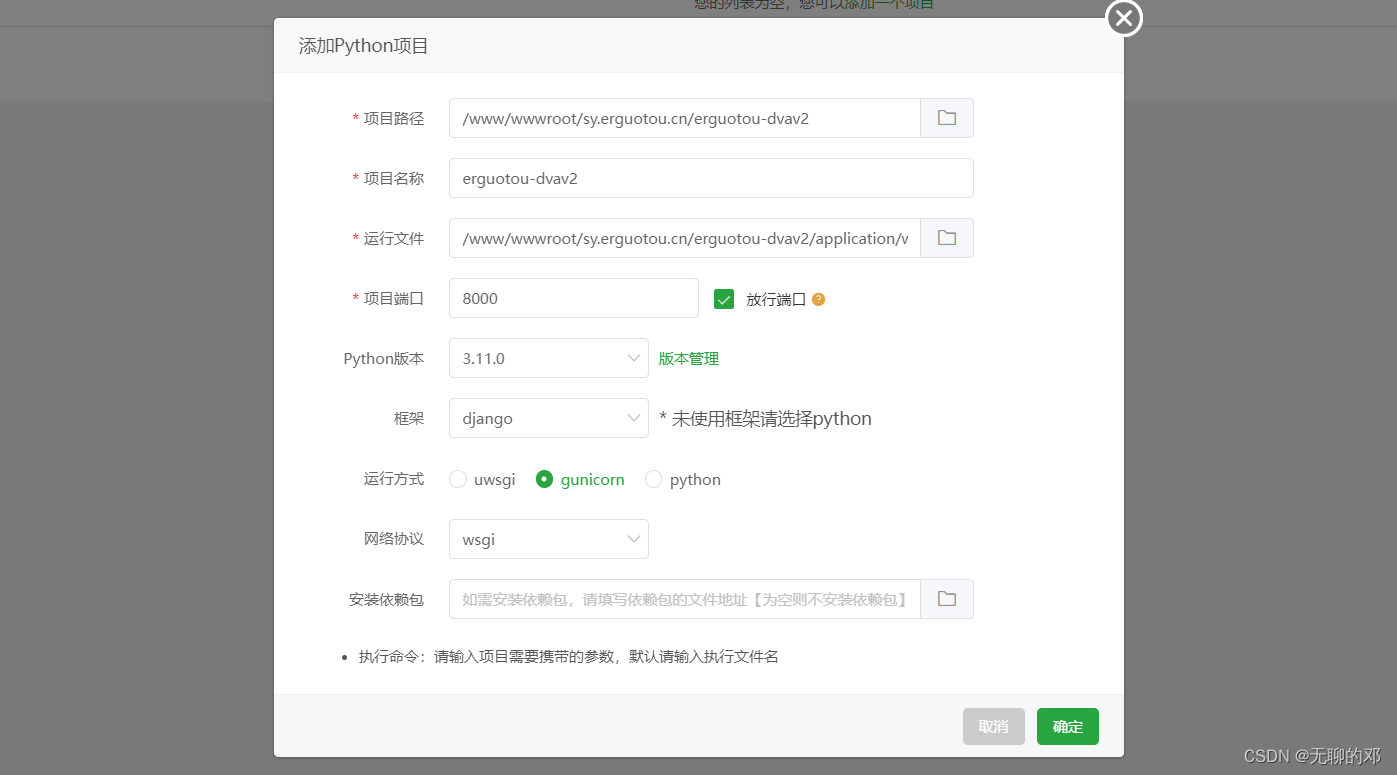The width and height of the screenshot is (1397, 775).
Task: Focus the 项目名称 input erguotou-dvav2
Action: tap(710, 178)
